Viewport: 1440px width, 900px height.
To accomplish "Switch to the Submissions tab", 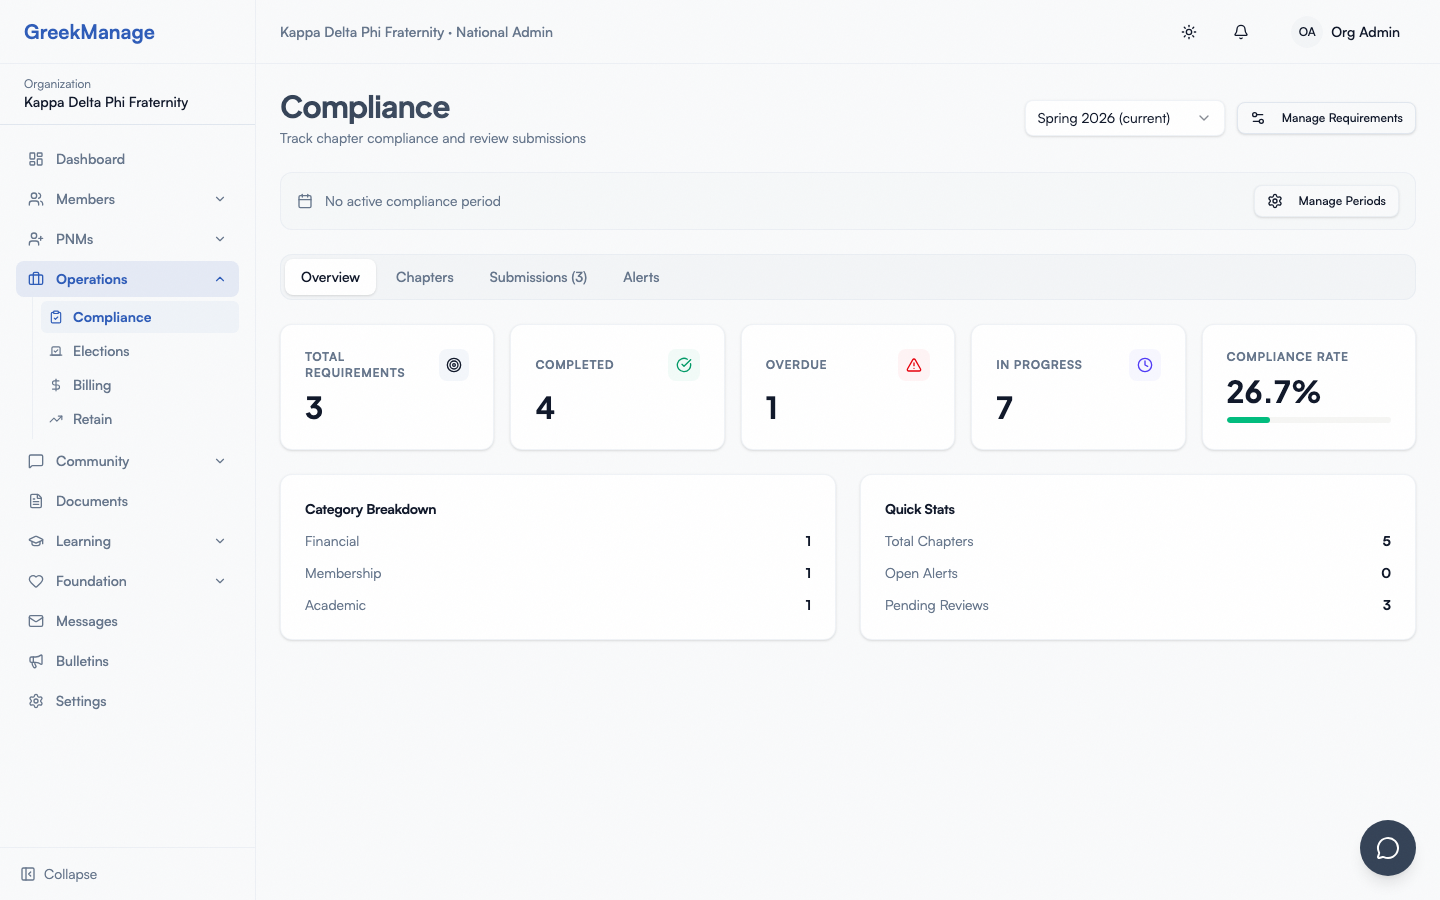I will pyautogui.click(x=538, y=277).
